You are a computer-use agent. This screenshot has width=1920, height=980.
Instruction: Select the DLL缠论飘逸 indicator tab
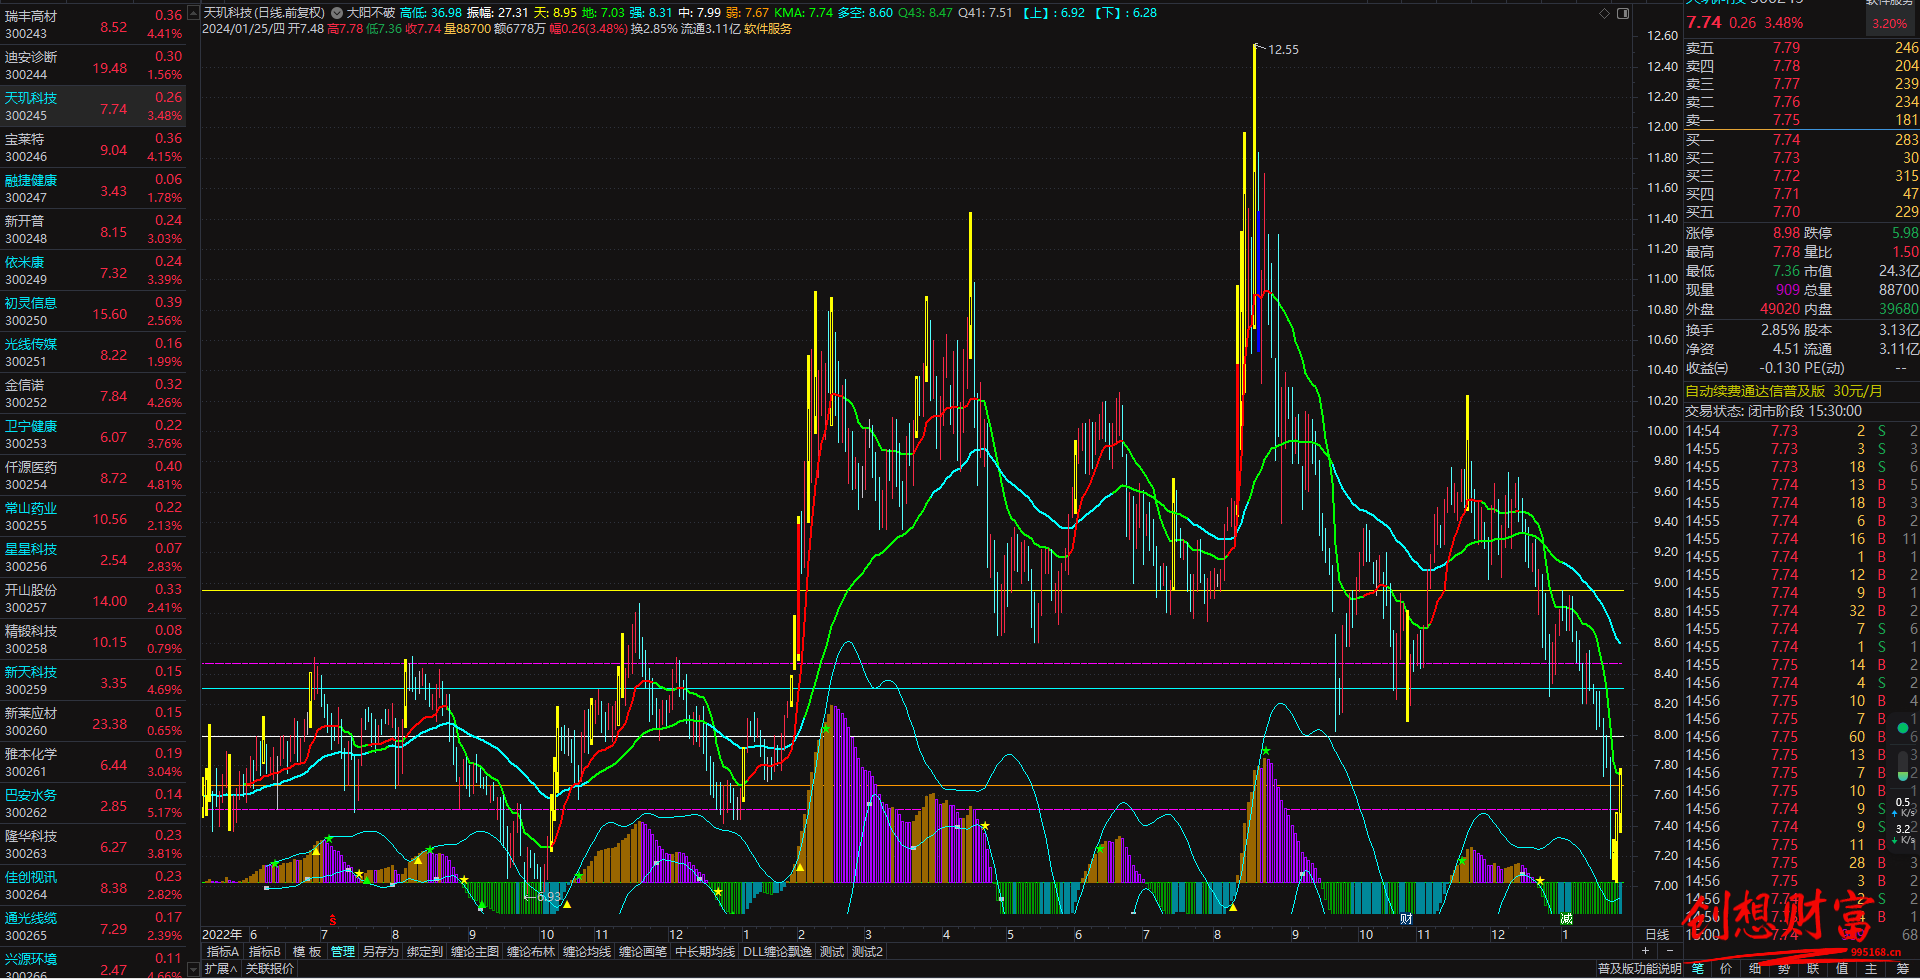[x=777, y=951]
